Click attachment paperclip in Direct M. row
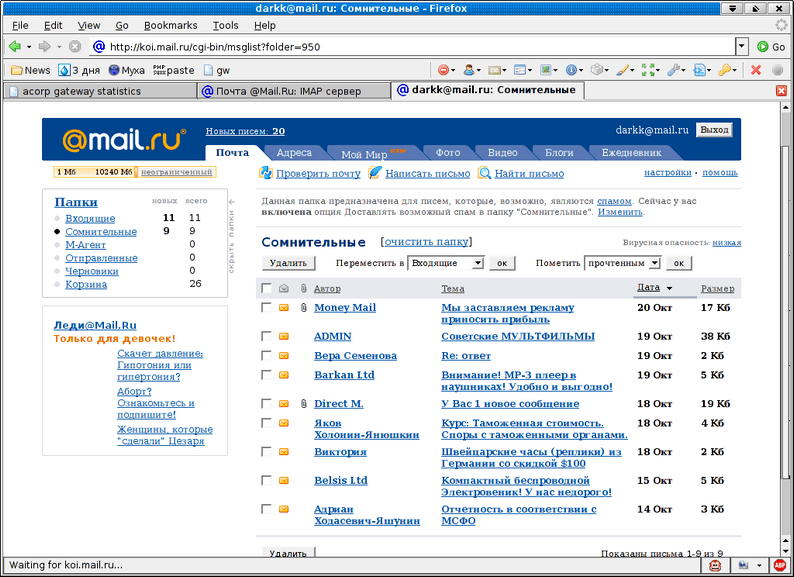Image resolution: width=794 pixels, height=577 pixels. point(303,404)
